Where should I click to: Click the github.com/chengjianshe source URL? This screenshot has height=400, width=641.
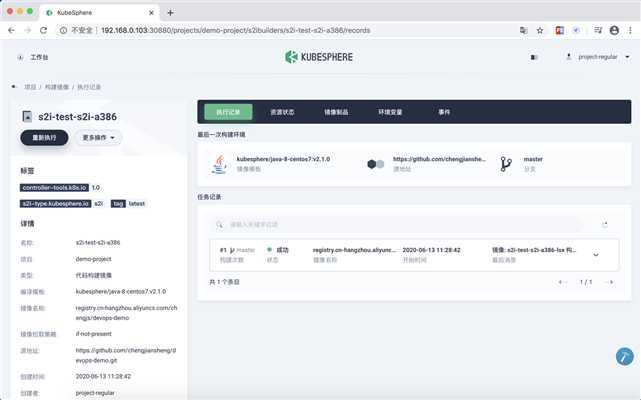click(x=439, y=159)
